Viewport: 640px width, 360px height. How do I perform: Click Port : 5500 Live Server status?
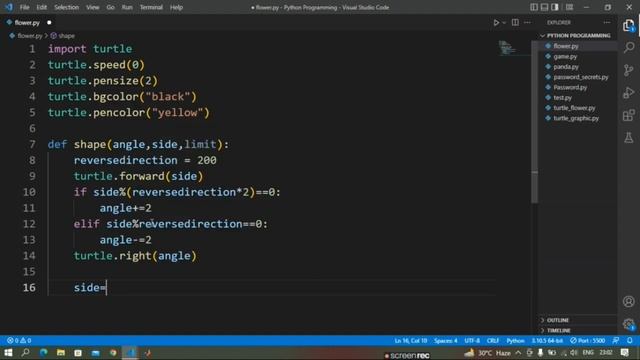click(x=588, y=340)
